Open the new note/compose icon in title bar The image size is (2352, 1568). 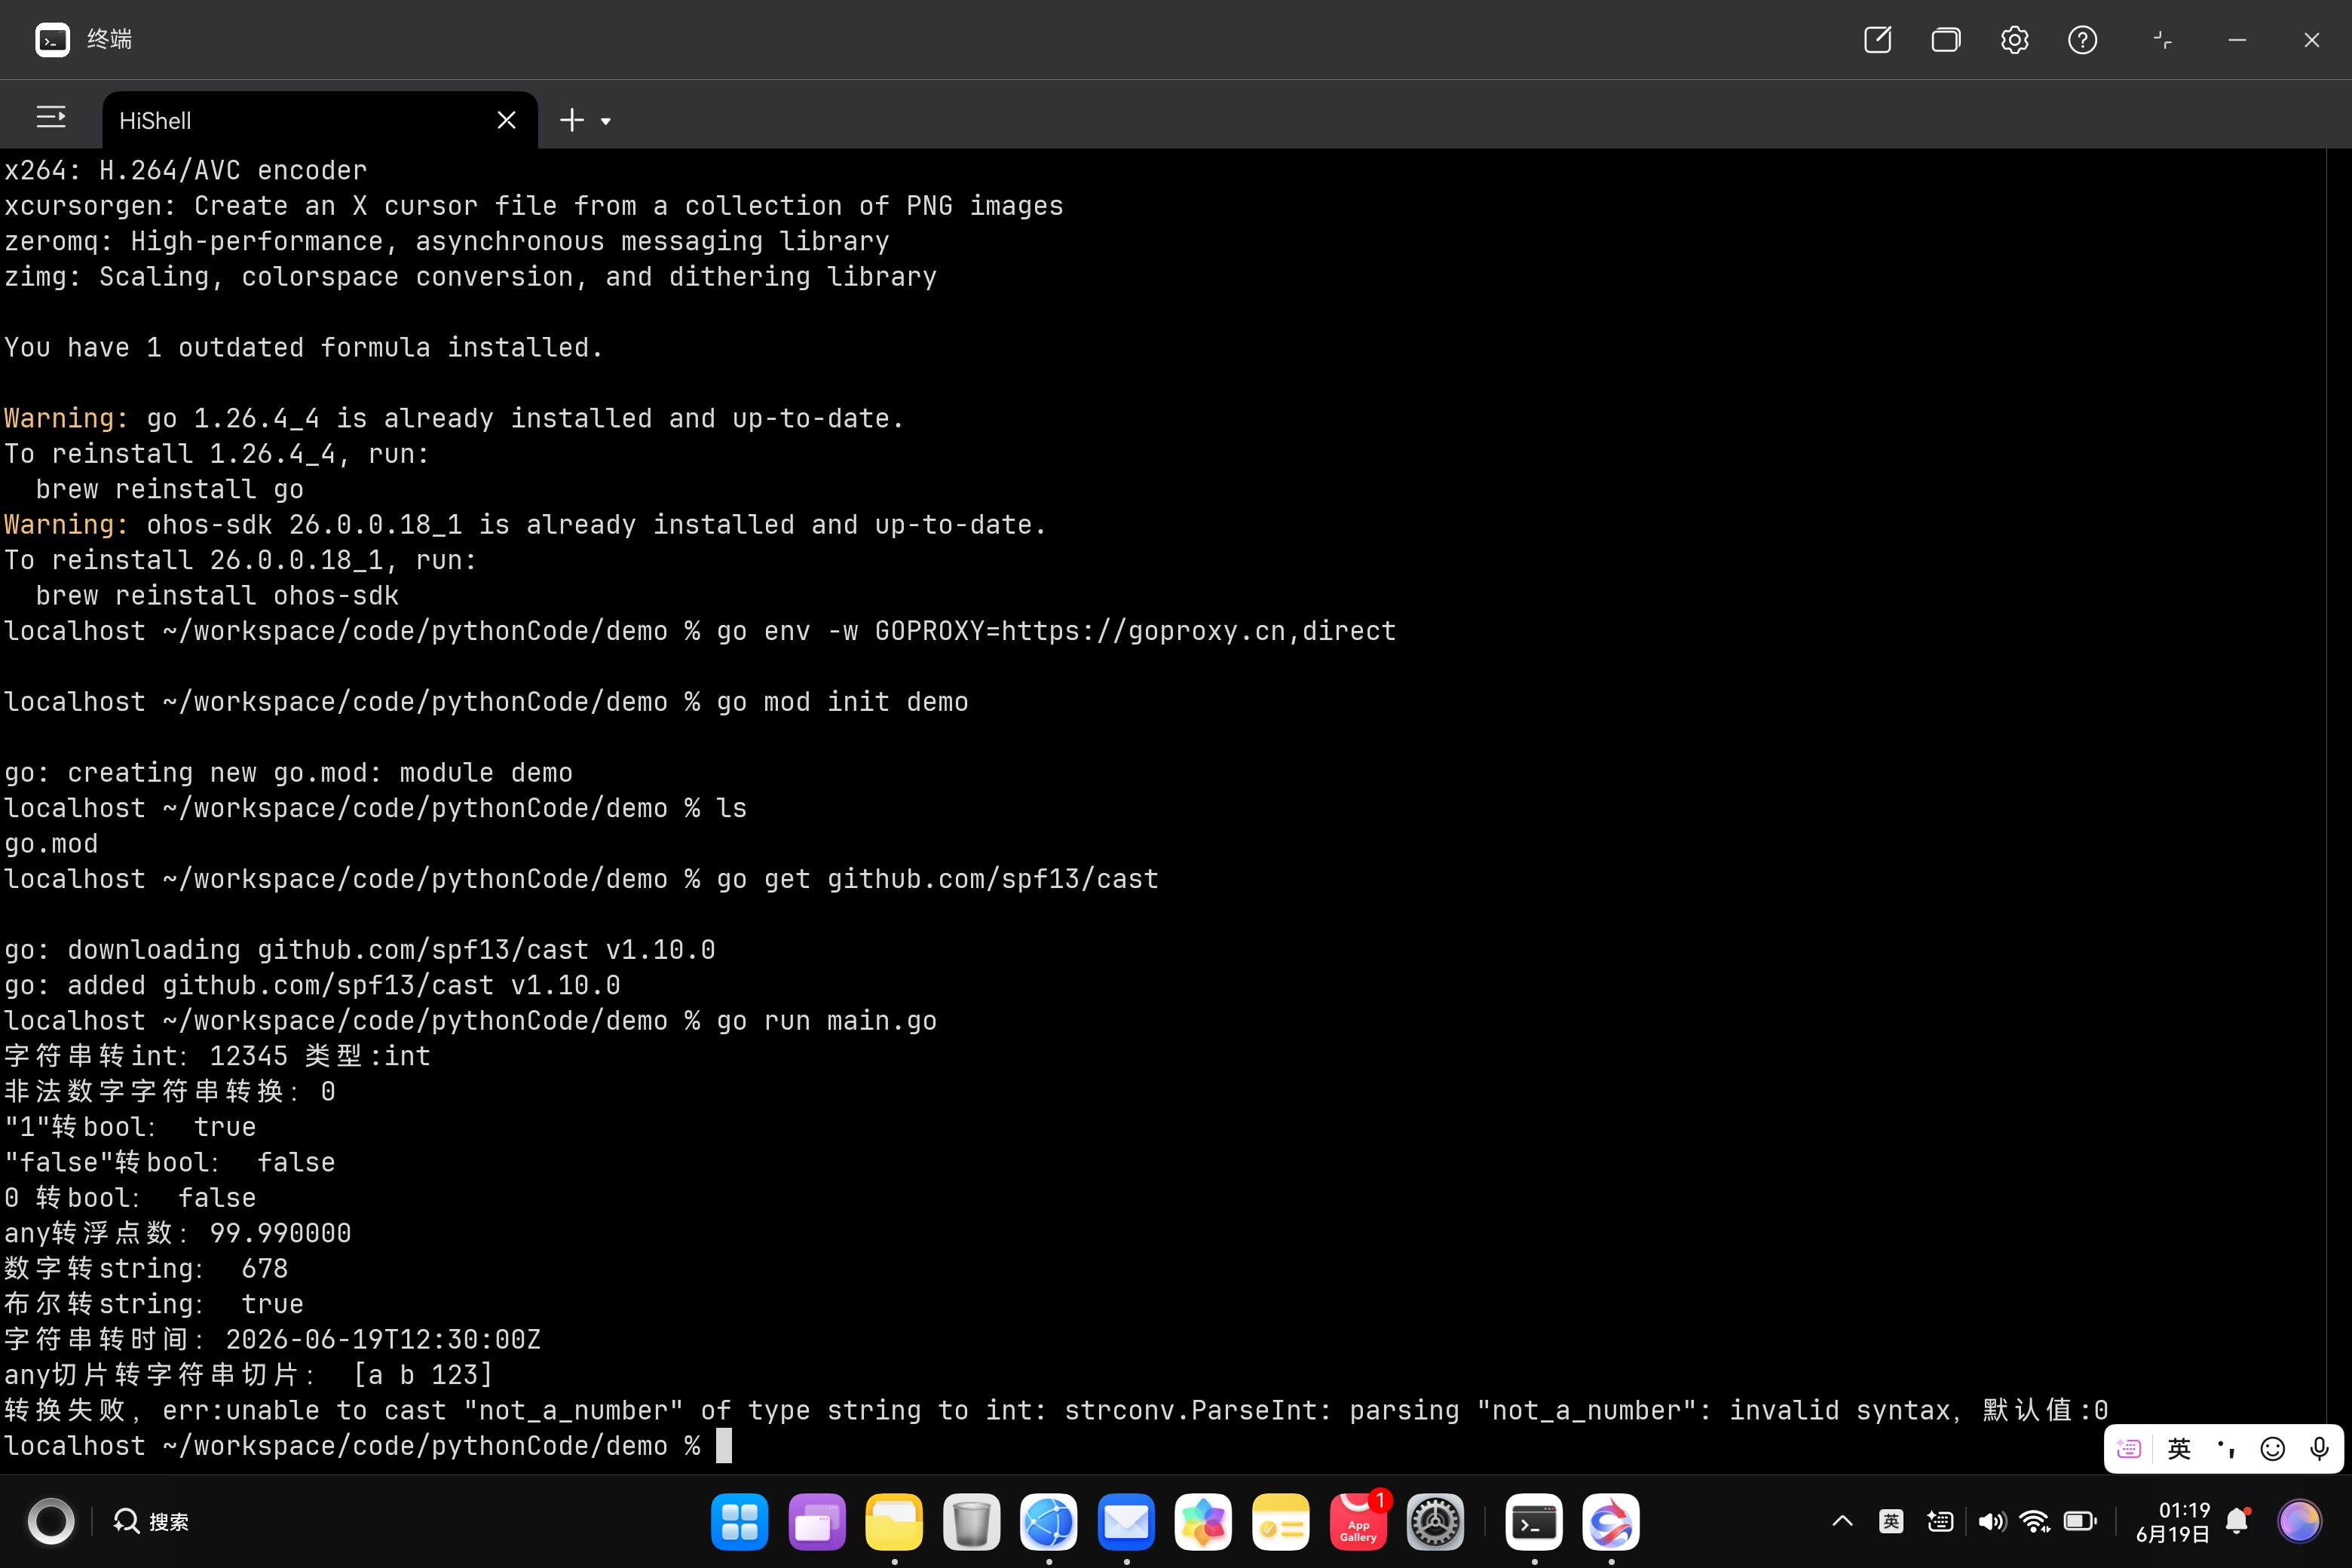(x=1877, y=40)
